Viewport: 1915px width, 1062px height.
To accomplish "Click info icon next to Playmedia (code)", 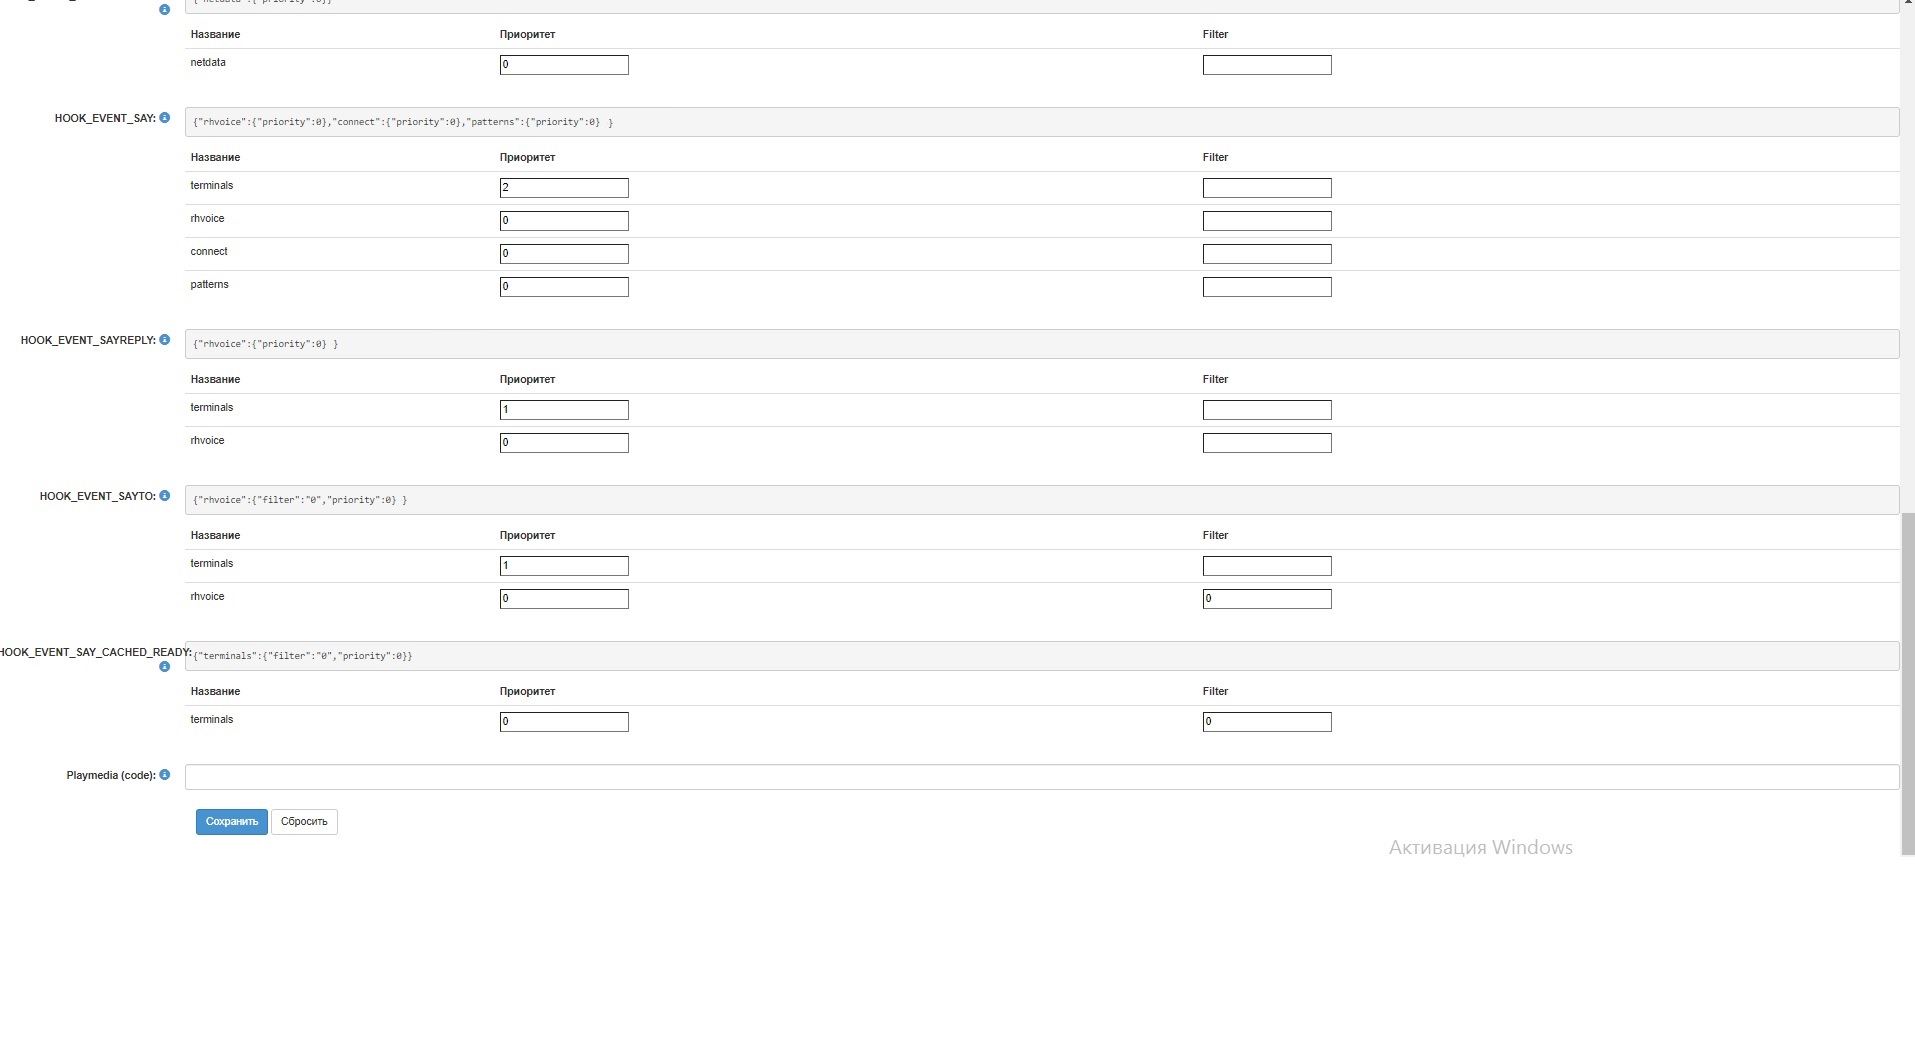I will pos(165,775).
